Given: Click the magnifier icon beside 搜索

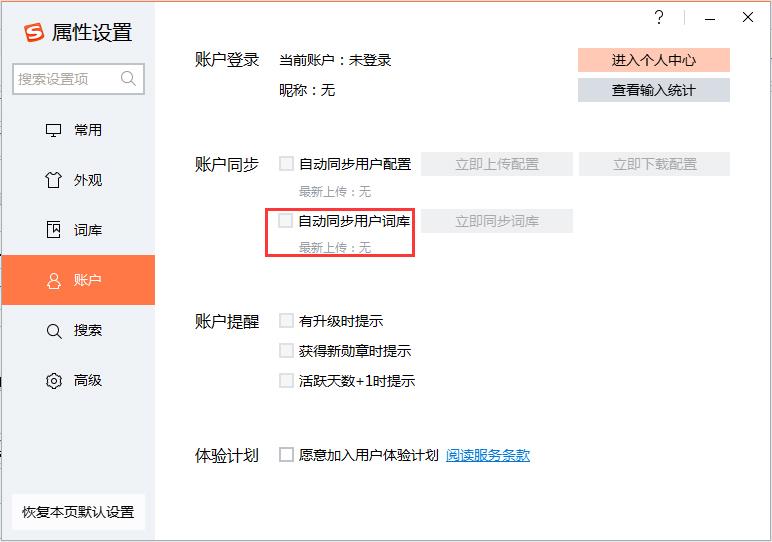Looking at the screenshot, I should point(54,330).
